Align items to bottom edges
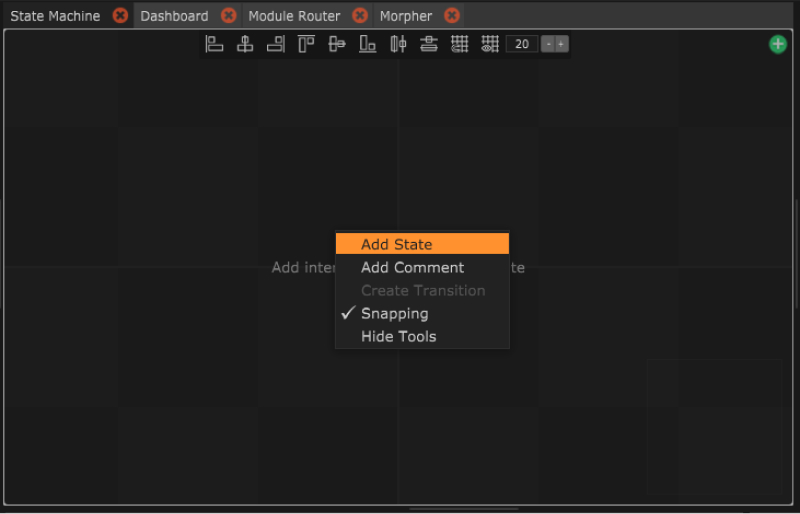This screenshot has height=514, width=800. pos(368,44)
